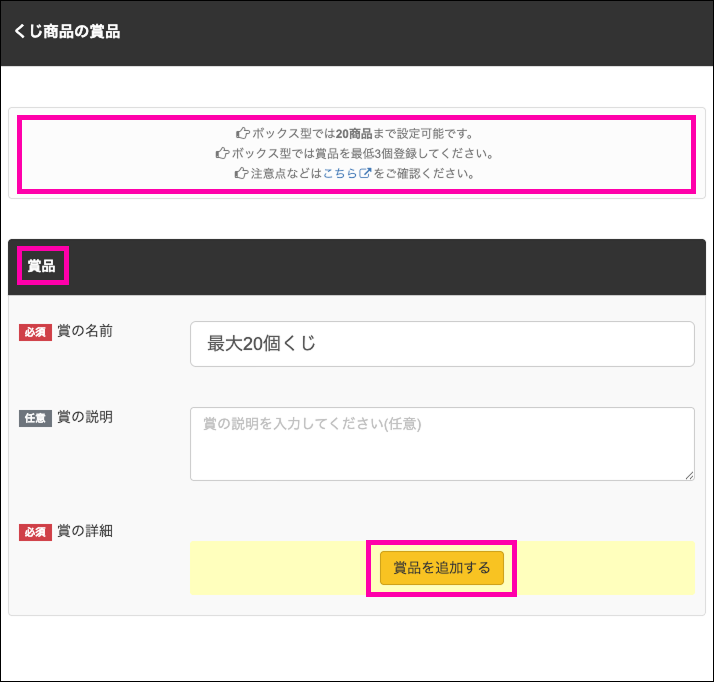The image size is (714, 682).
Task: Grab the resize handle of 賞の説明 textarea
Action: tap(689, 475)
